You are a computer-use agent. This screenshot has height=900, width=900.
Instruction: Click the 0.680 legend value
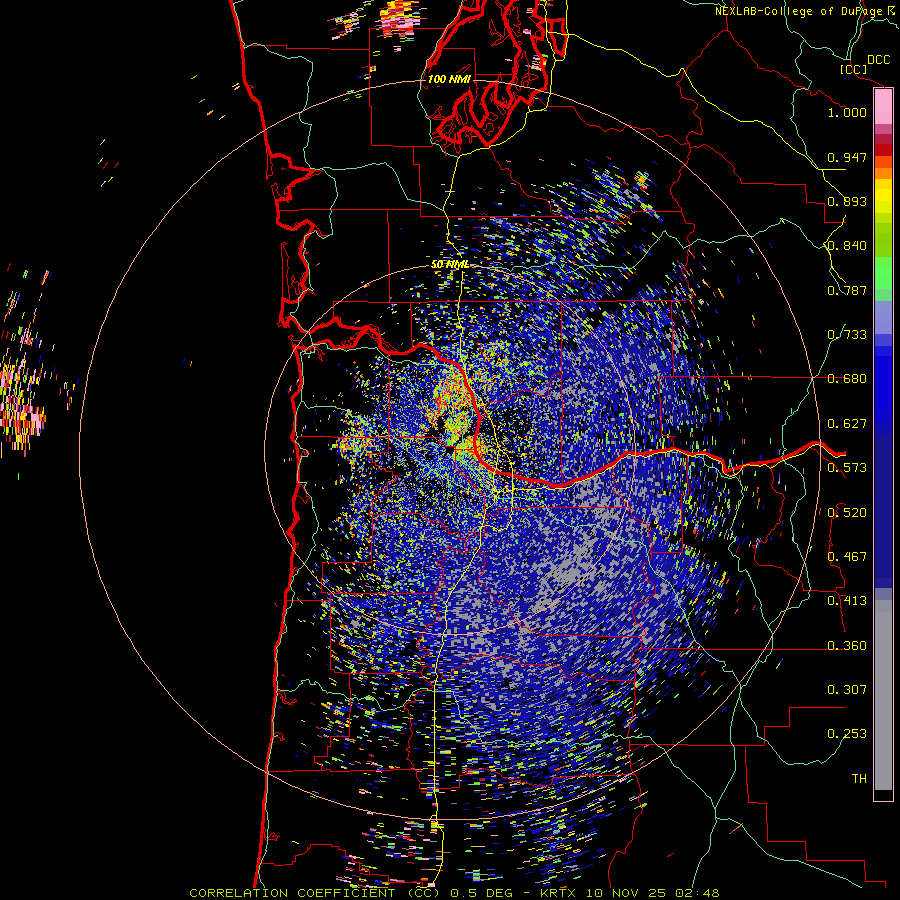point(847,379)
